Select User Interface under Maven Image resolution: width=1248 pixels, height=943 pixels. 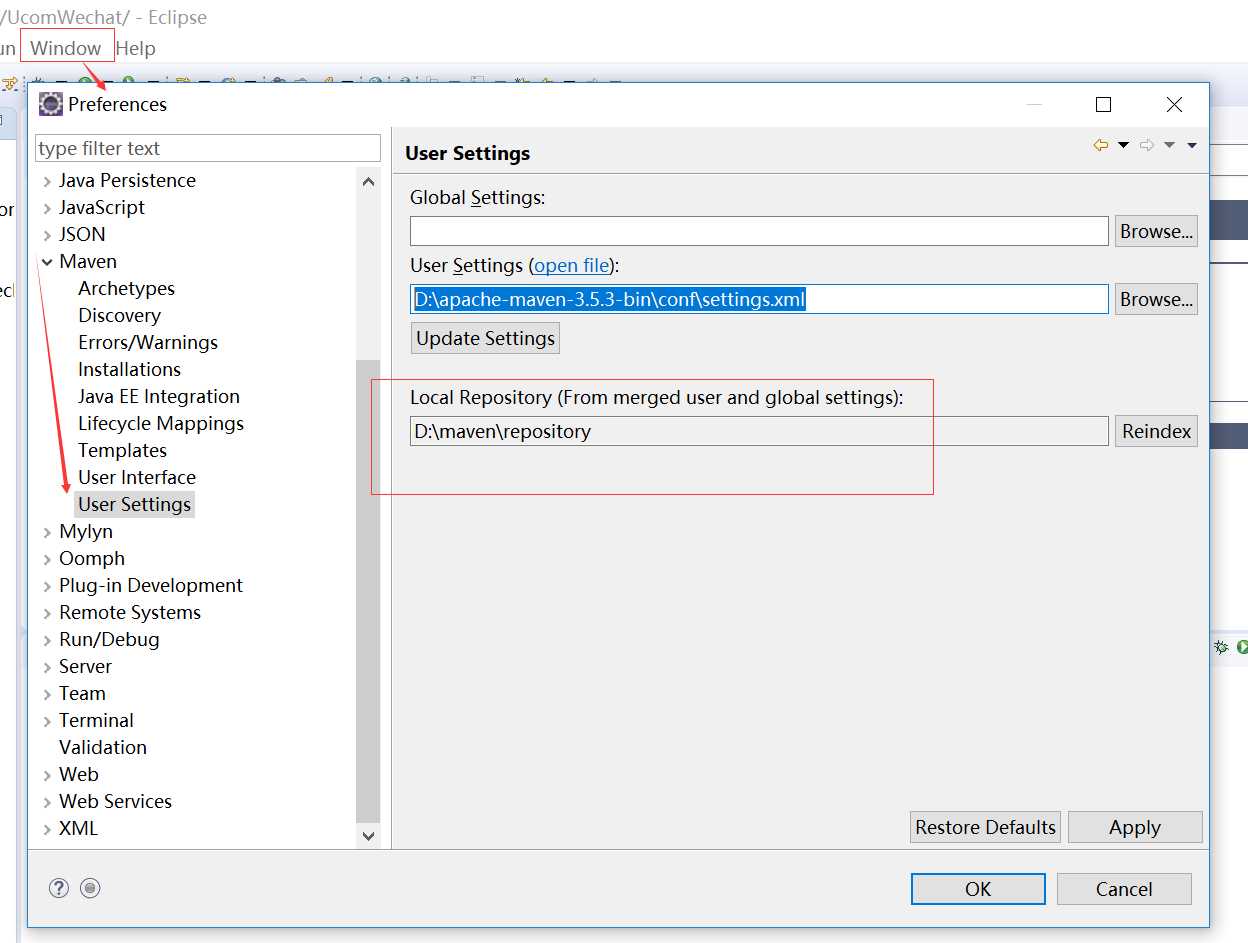(137, 477)
